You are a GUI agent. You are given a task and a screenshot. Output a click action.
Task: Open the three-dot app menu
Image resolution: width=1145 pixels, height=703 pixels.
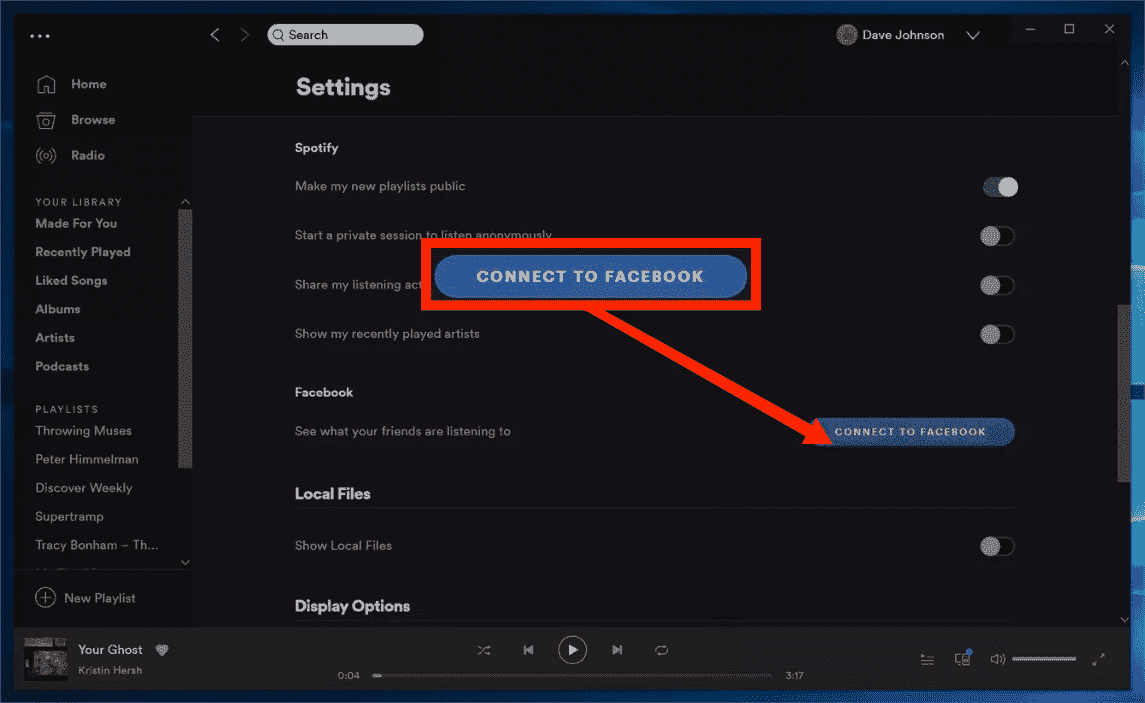[39, 35]
